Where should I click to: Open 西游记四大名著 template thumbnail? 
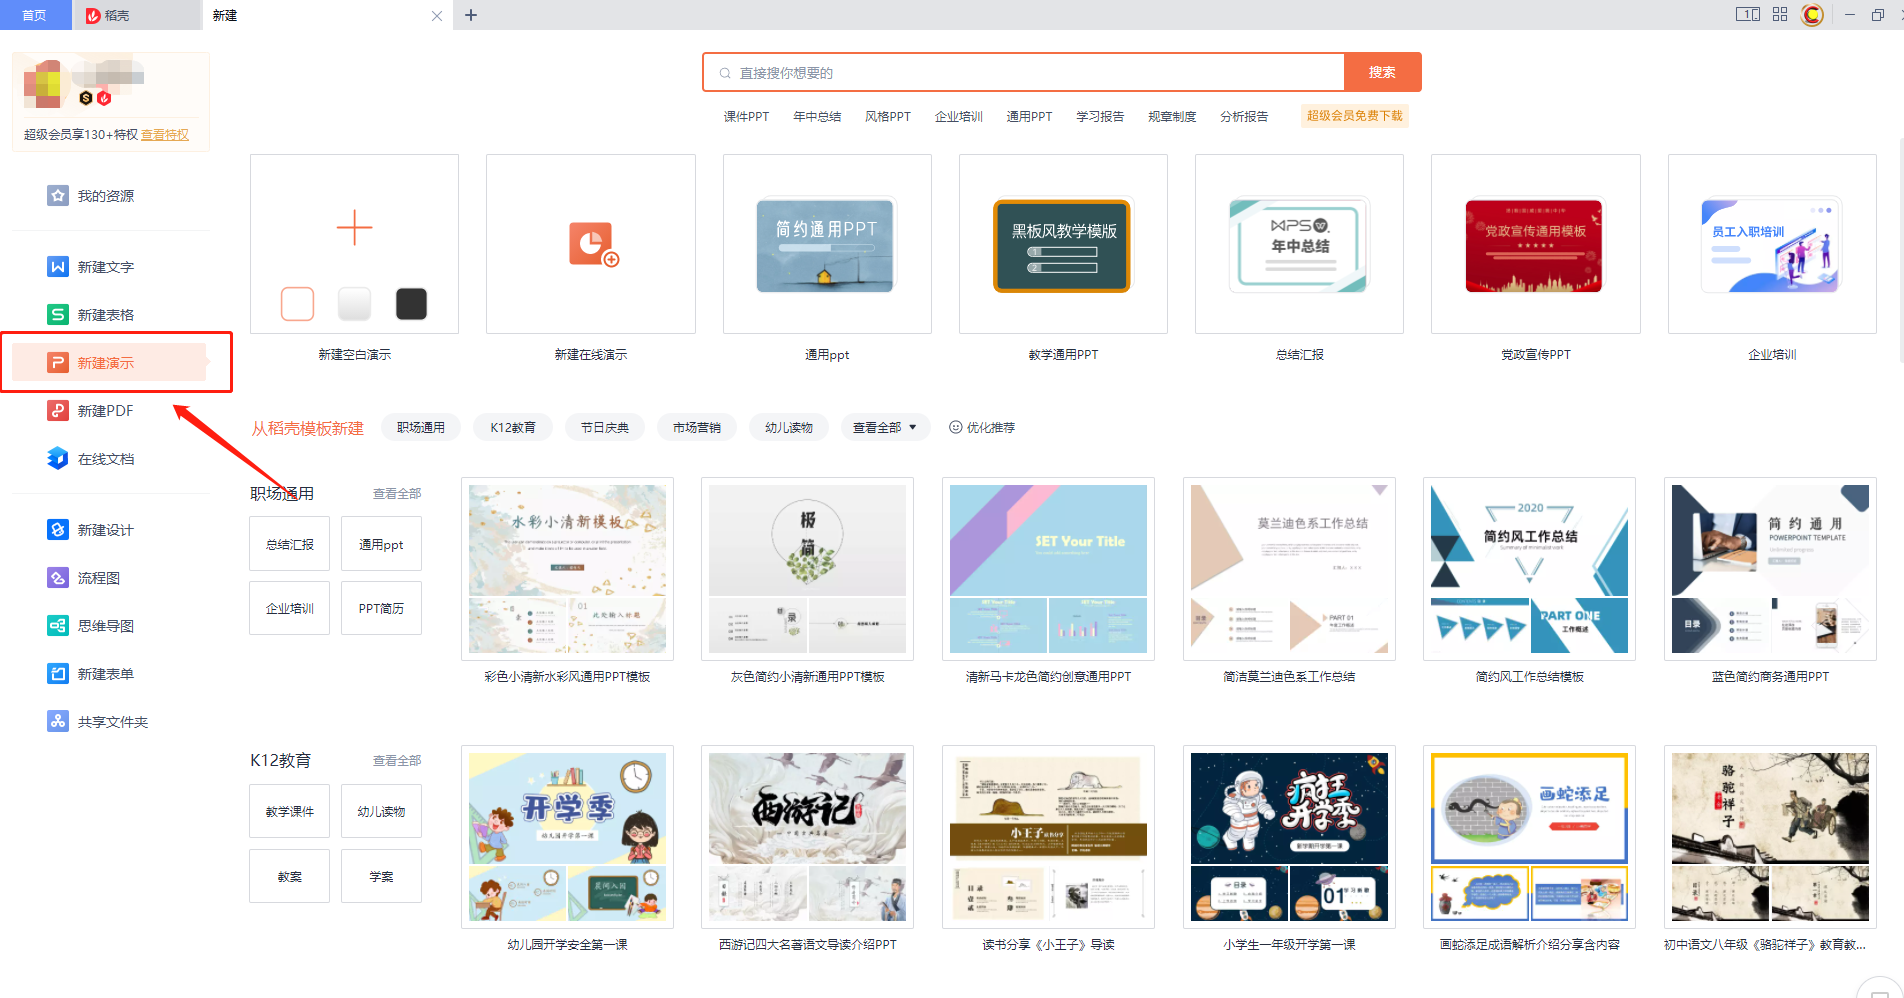pos(807,837)
